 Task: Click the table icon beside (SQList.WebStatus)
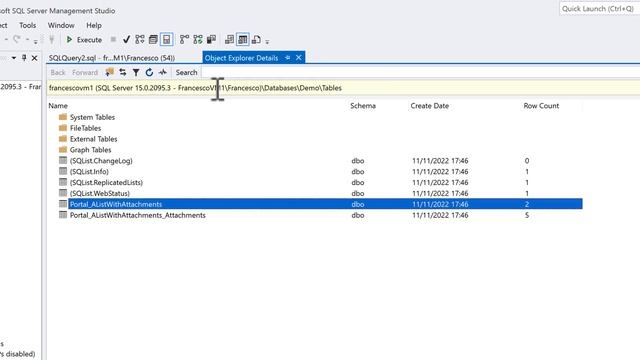click(63, 193)
